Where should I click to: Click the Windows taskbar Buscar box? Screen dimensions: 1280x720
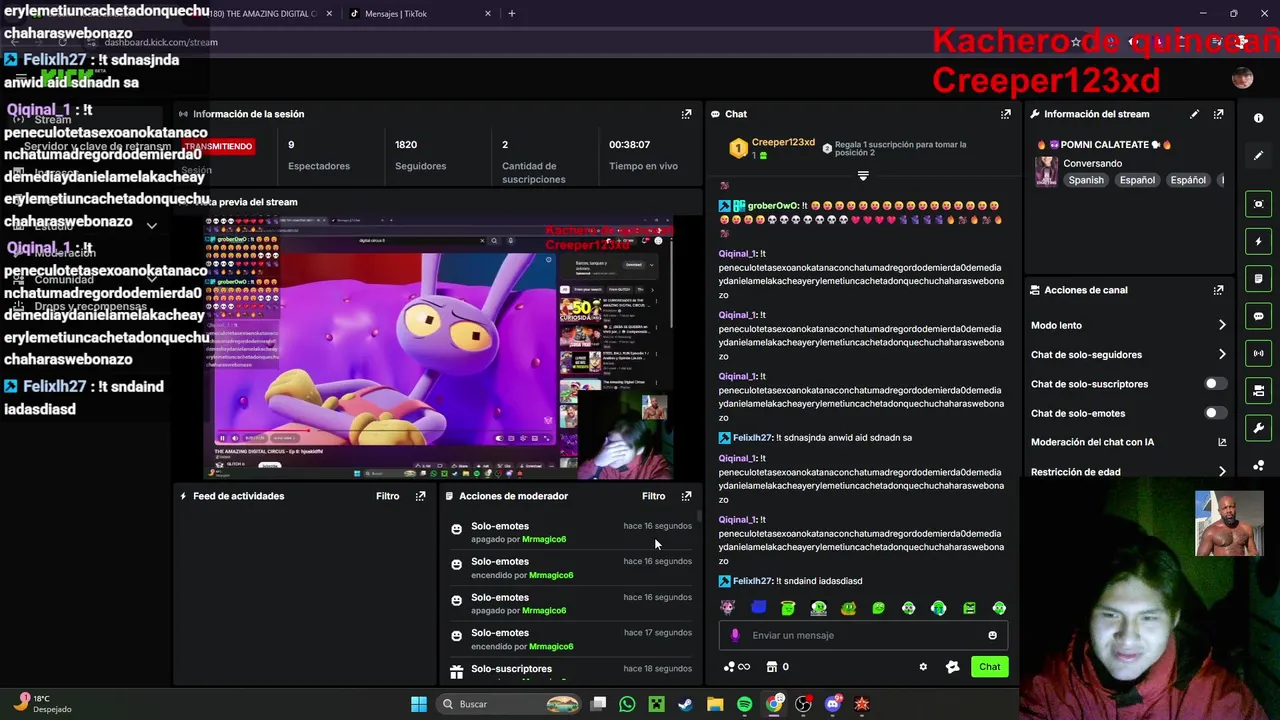click(x=510, y=704)
